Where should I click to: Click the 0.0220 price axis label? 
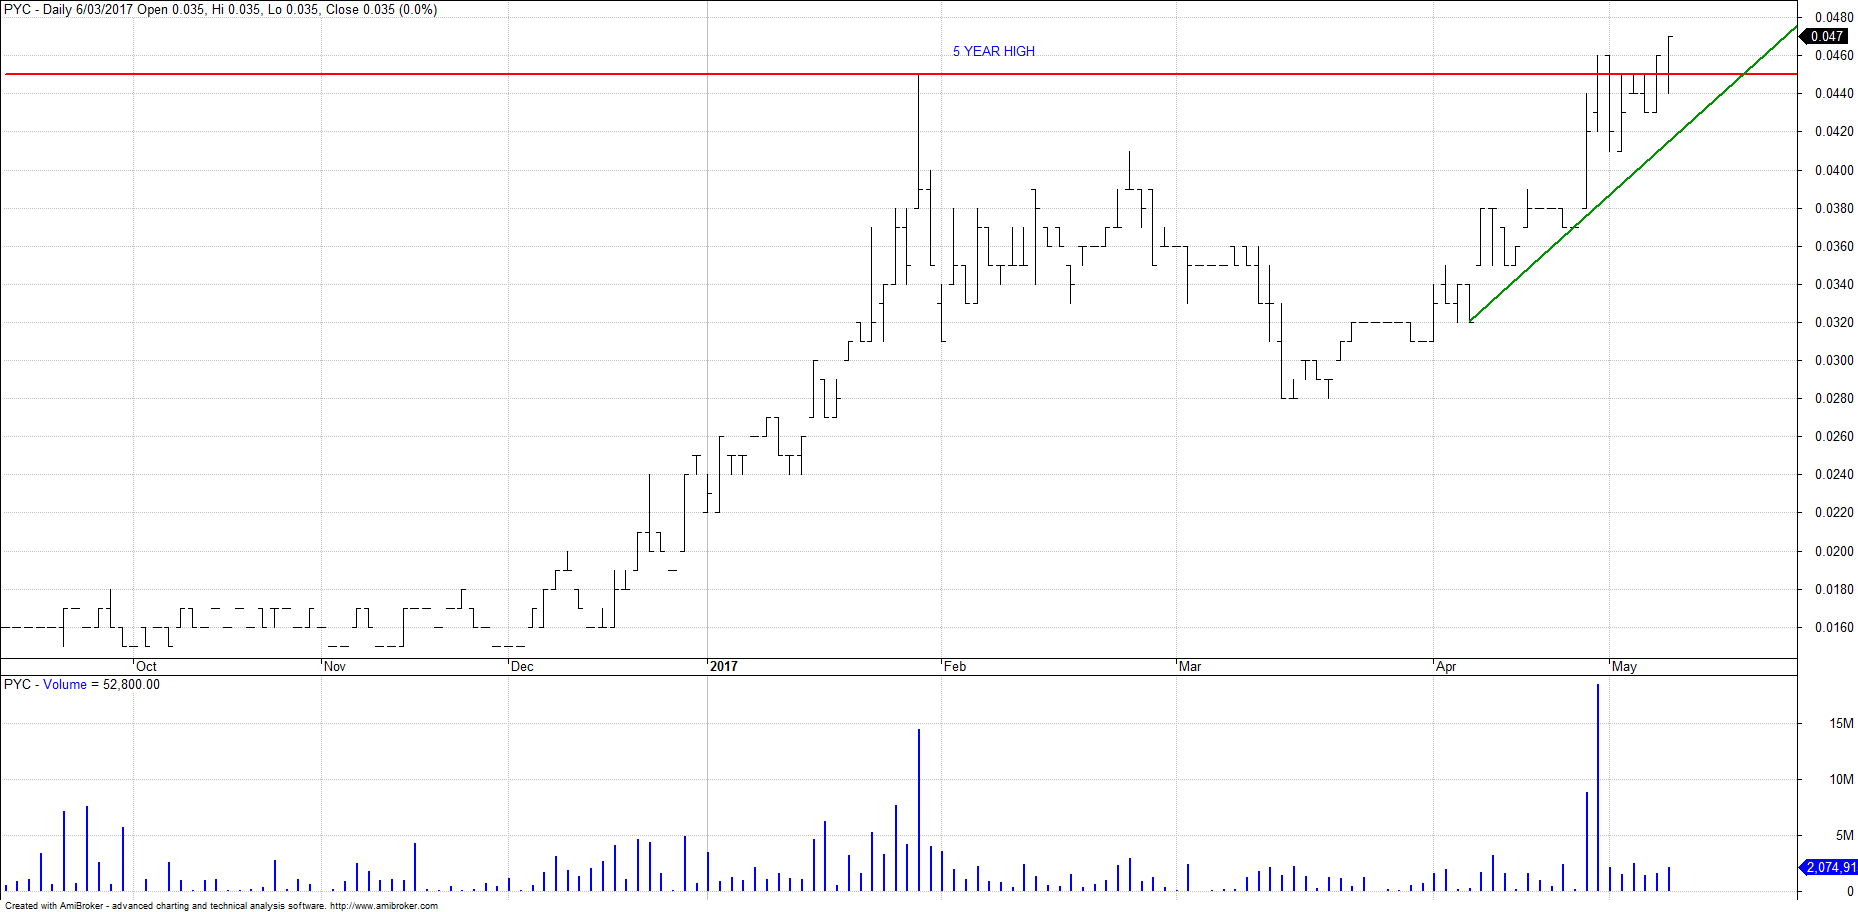pos(1834,512)
